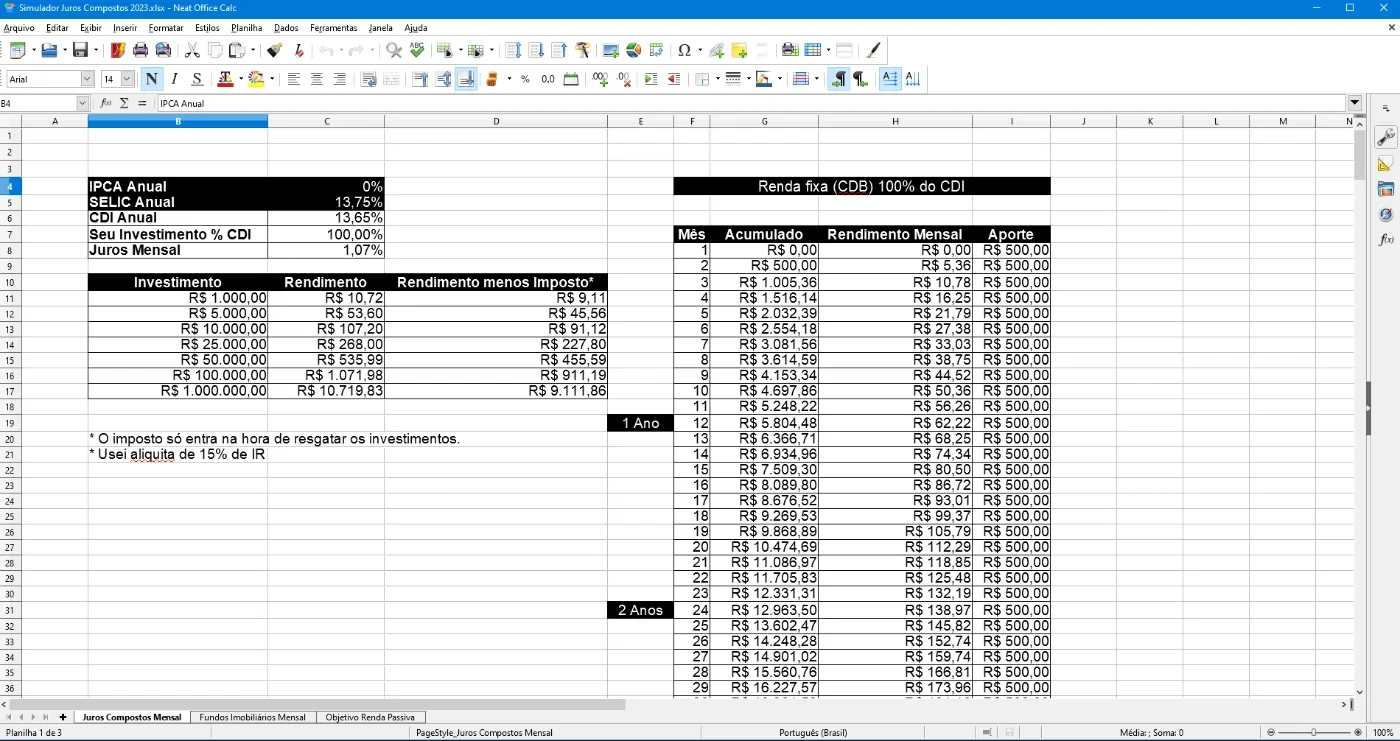This screenshot has width=1400, height=741.
Task: Format cell as number 0.0
Action: (x=548, y=79)
